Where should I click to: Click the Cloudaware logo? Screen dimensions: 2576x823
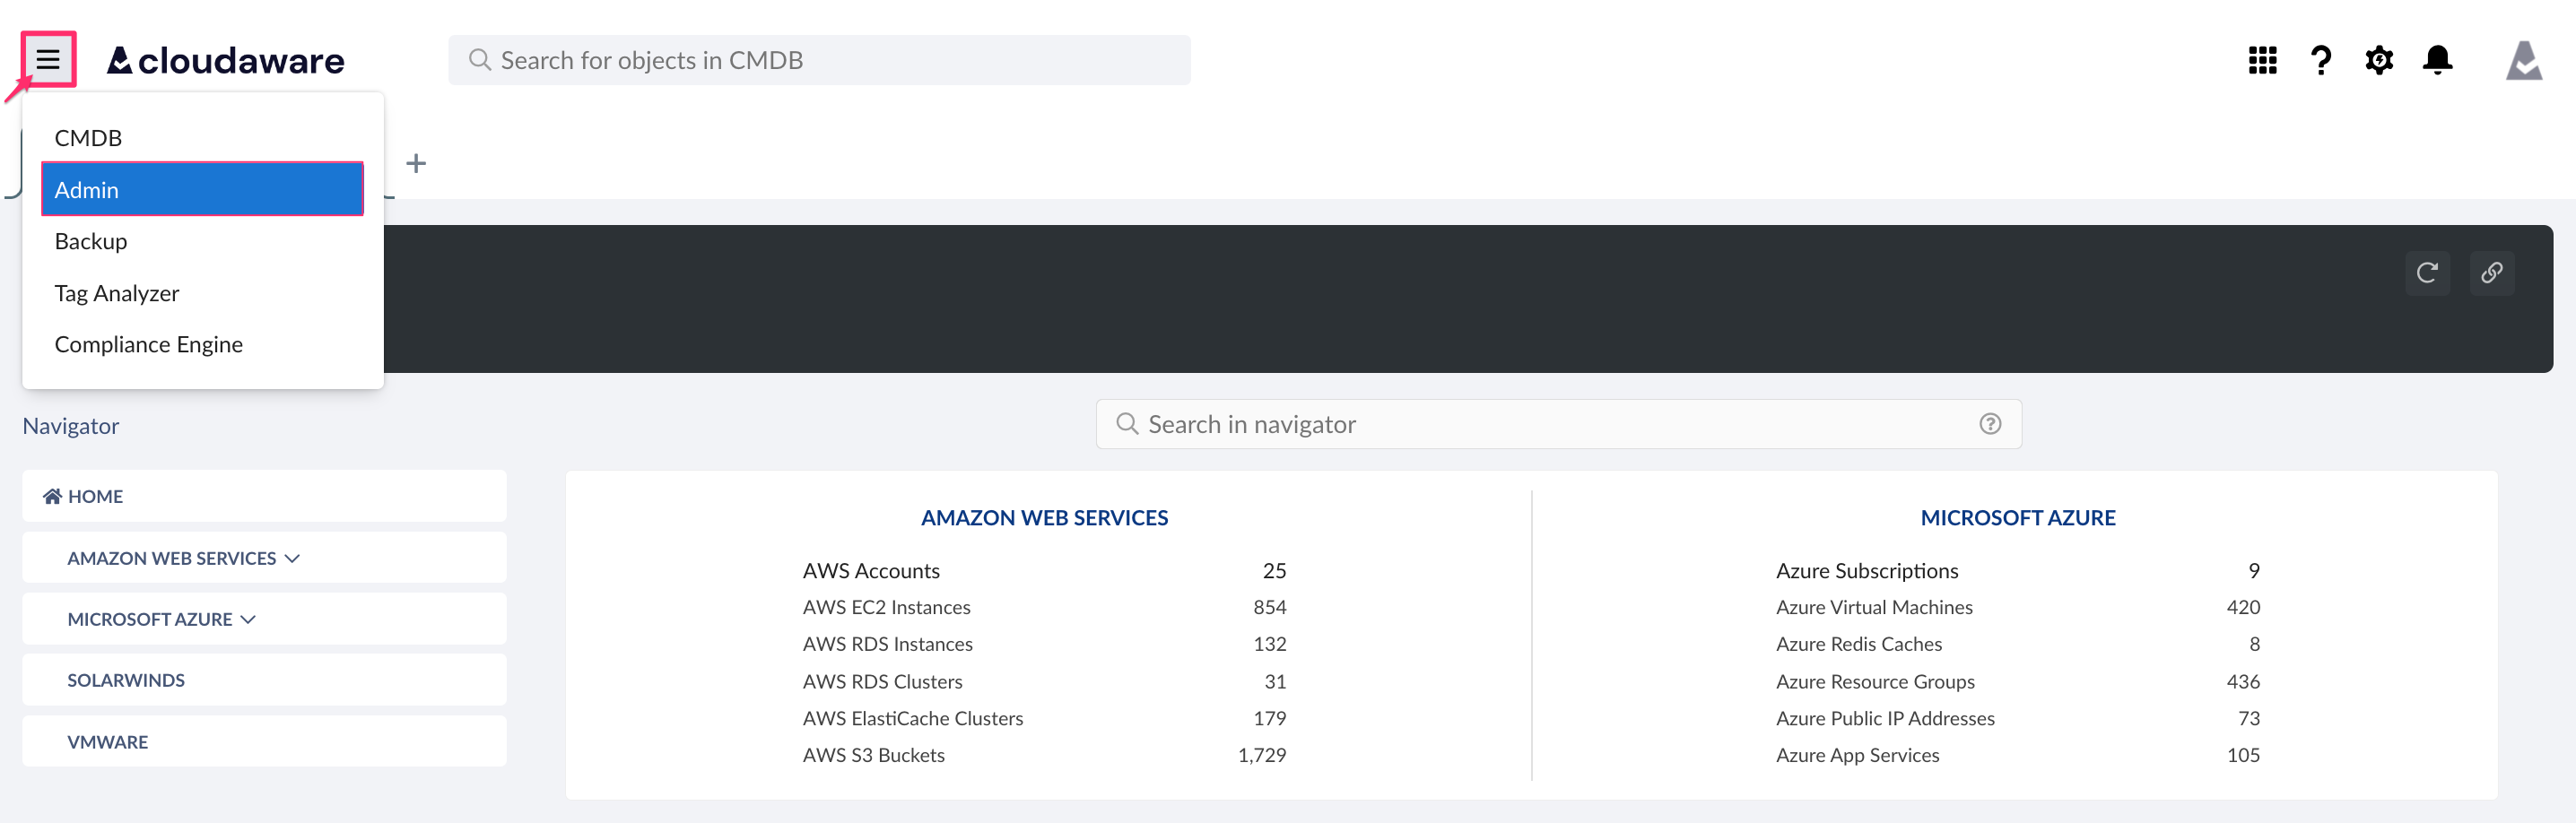click(x=224, y=60)
